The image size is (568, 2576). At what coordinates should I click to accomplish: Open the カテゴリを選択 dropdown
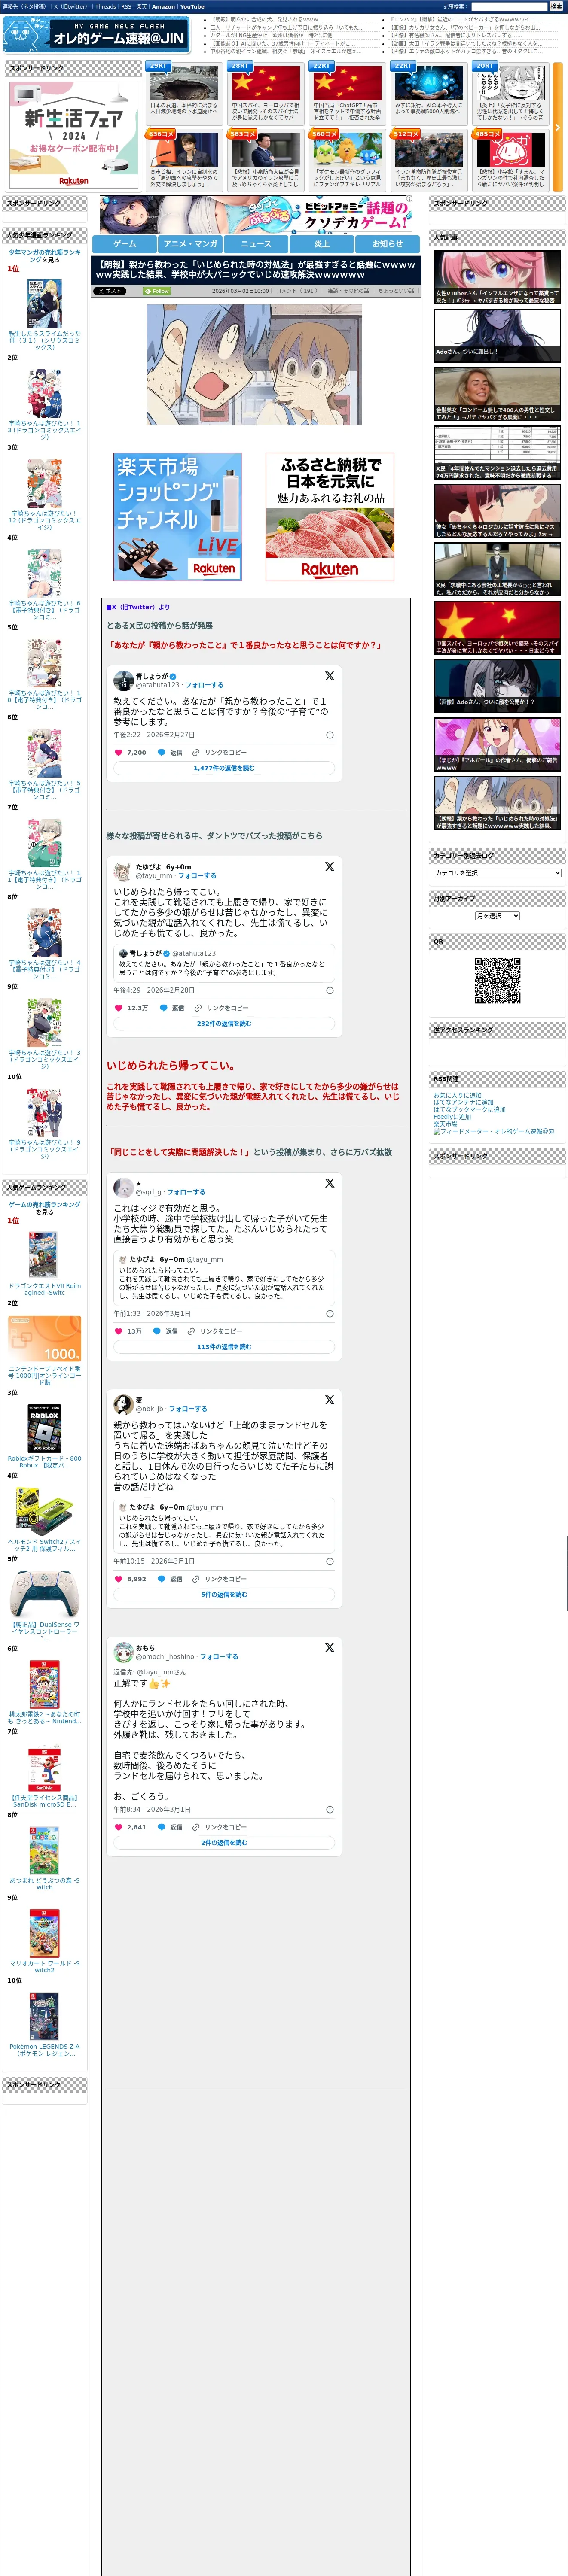pyautogui.click(x=497, y=873)
